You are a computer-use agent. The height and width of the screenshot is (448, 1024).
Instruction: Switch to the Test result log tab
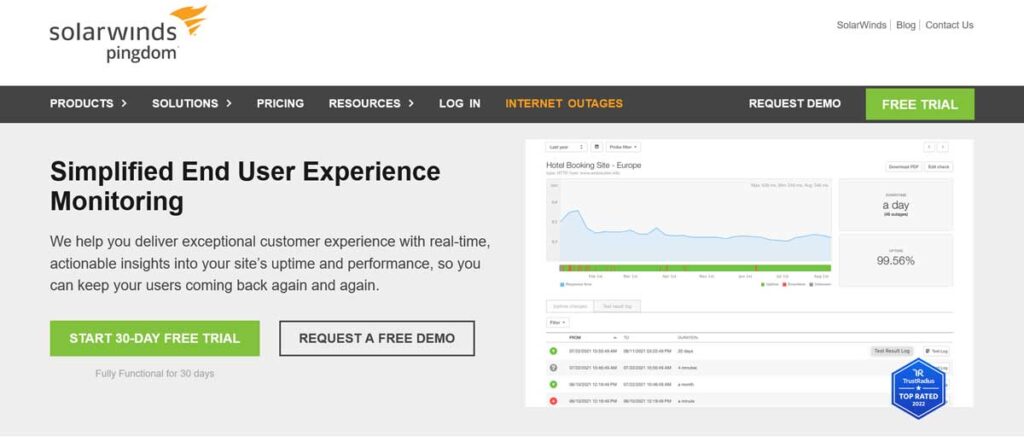click(x=617, y=306)
